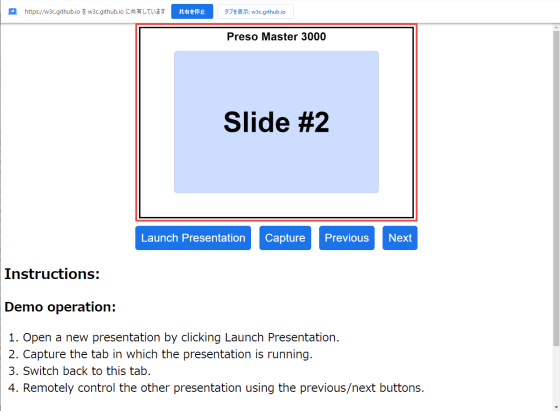Click the scrollbar down arrow
560x411 pixels.
pyautogui.click(x=556, y=407)
